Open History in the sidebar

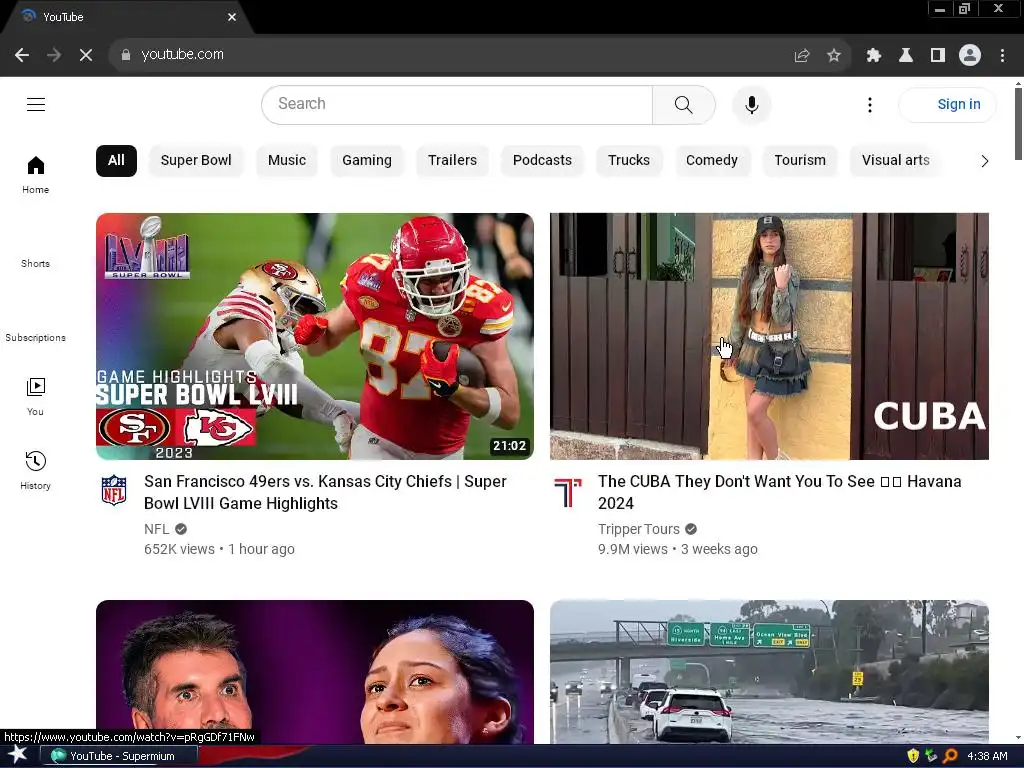coord(35,470)
